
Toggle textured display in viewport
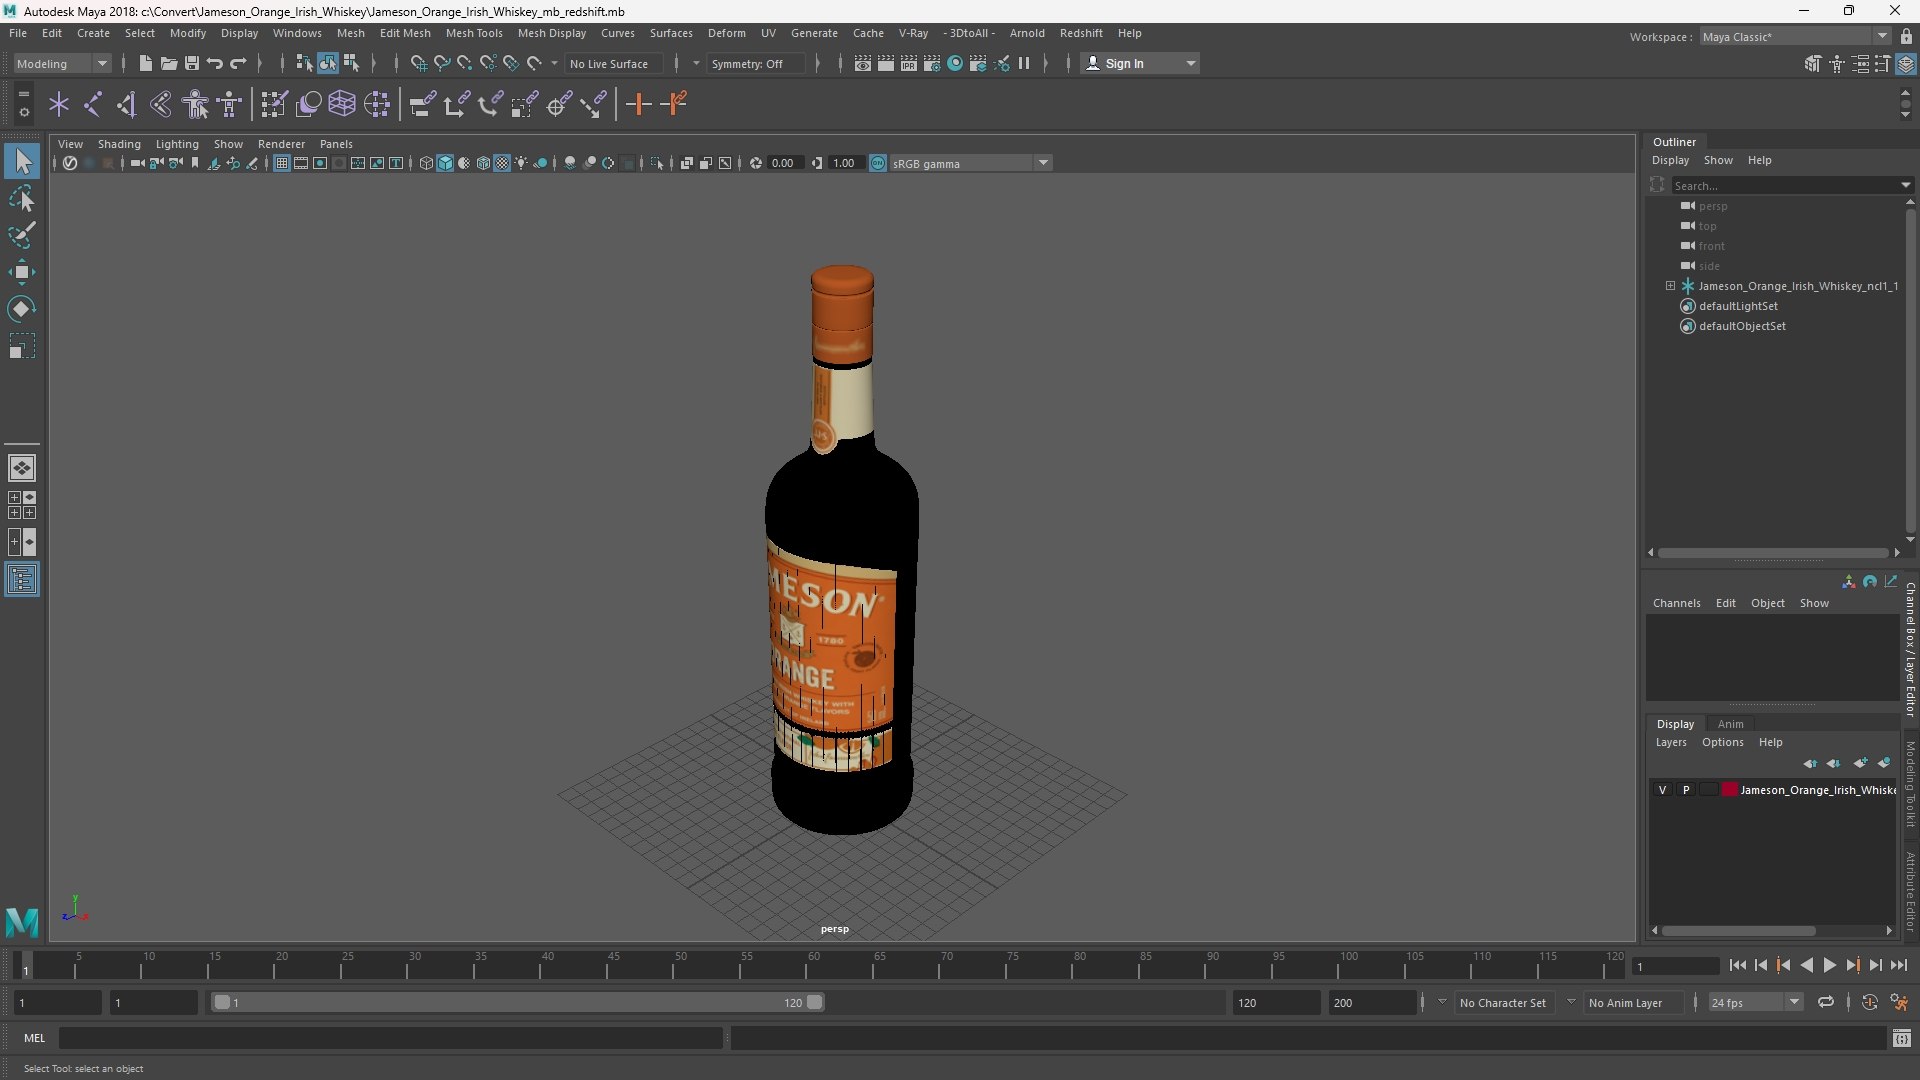(x=502, y=163)
